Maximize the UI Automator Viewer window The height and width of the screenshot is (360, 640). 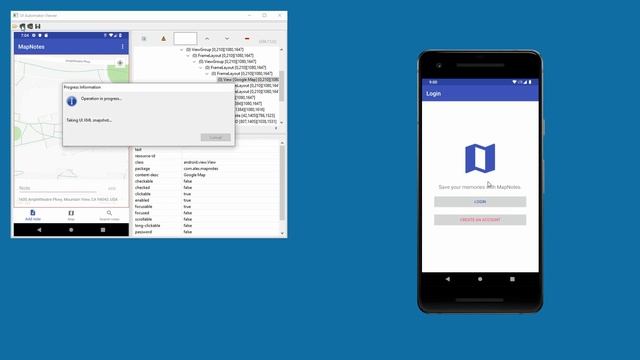coord(264,16)
